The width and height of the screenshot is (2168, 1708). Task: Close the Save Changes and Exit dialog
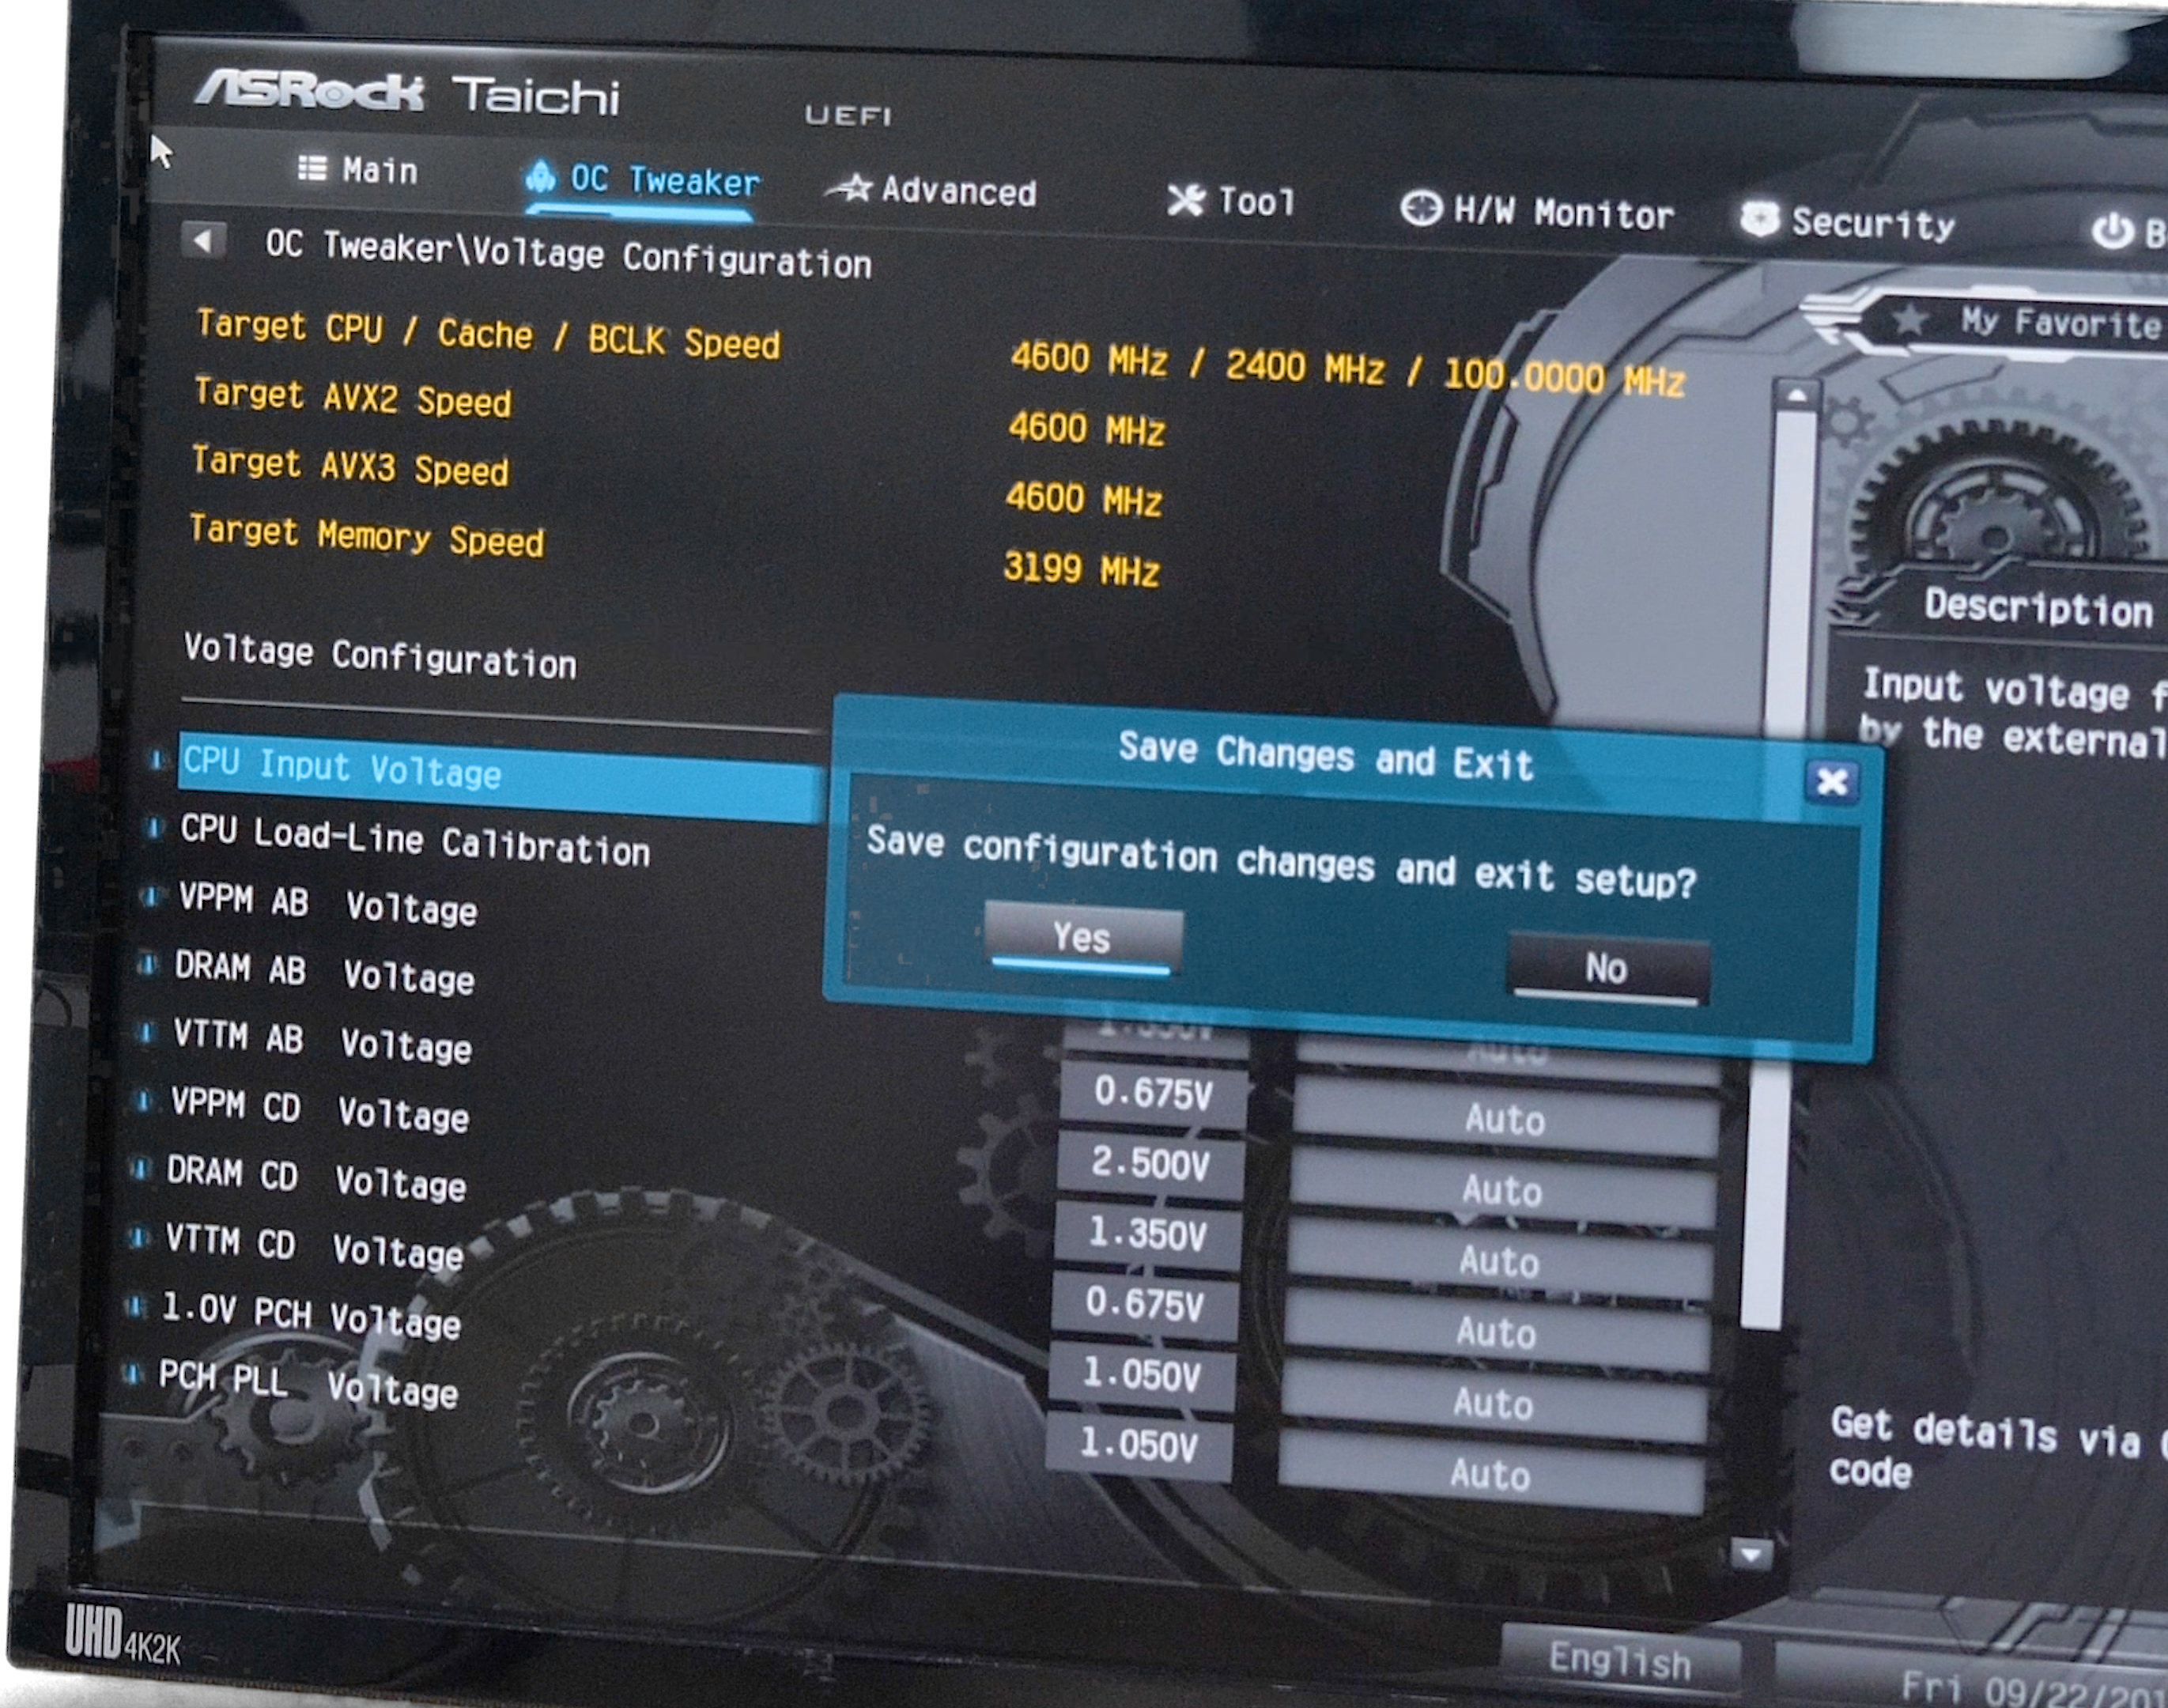[1832, 781]
